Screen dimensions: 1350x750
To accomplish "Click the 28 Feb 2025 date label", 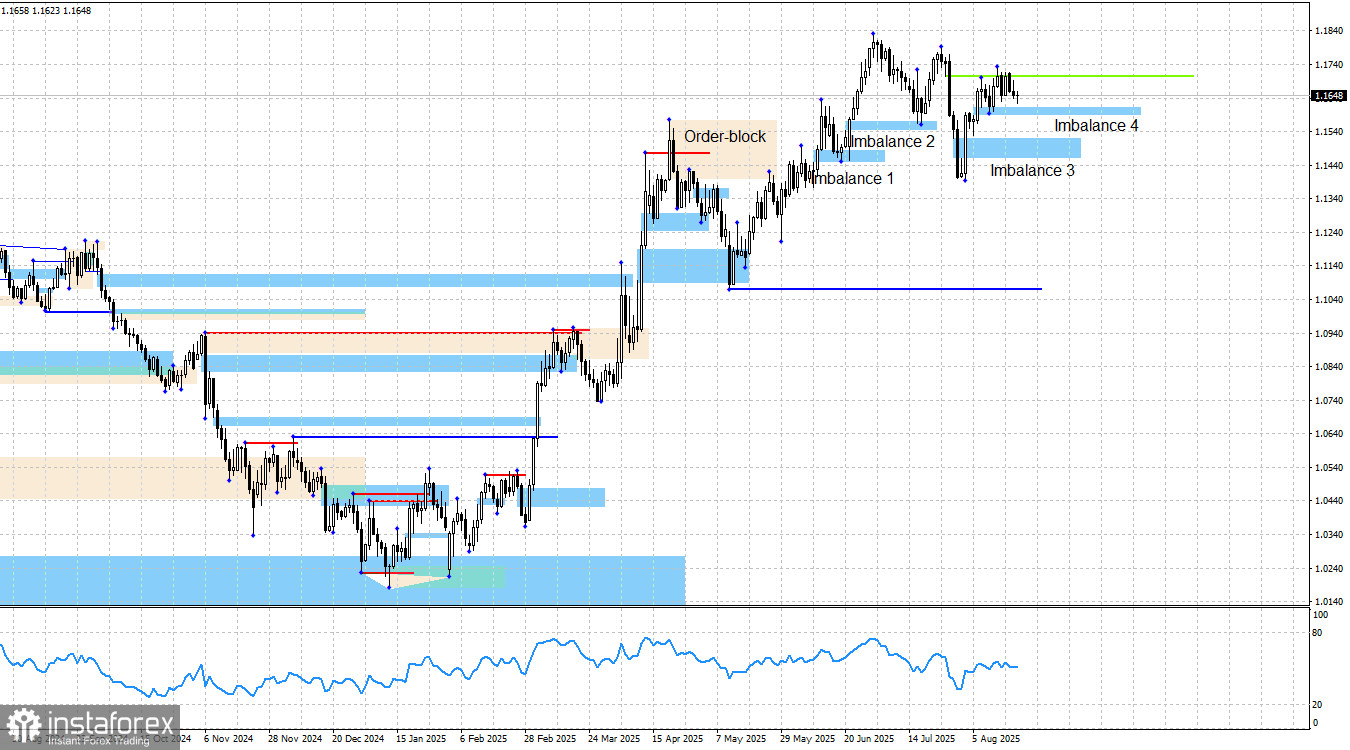I will click(551, 740).
